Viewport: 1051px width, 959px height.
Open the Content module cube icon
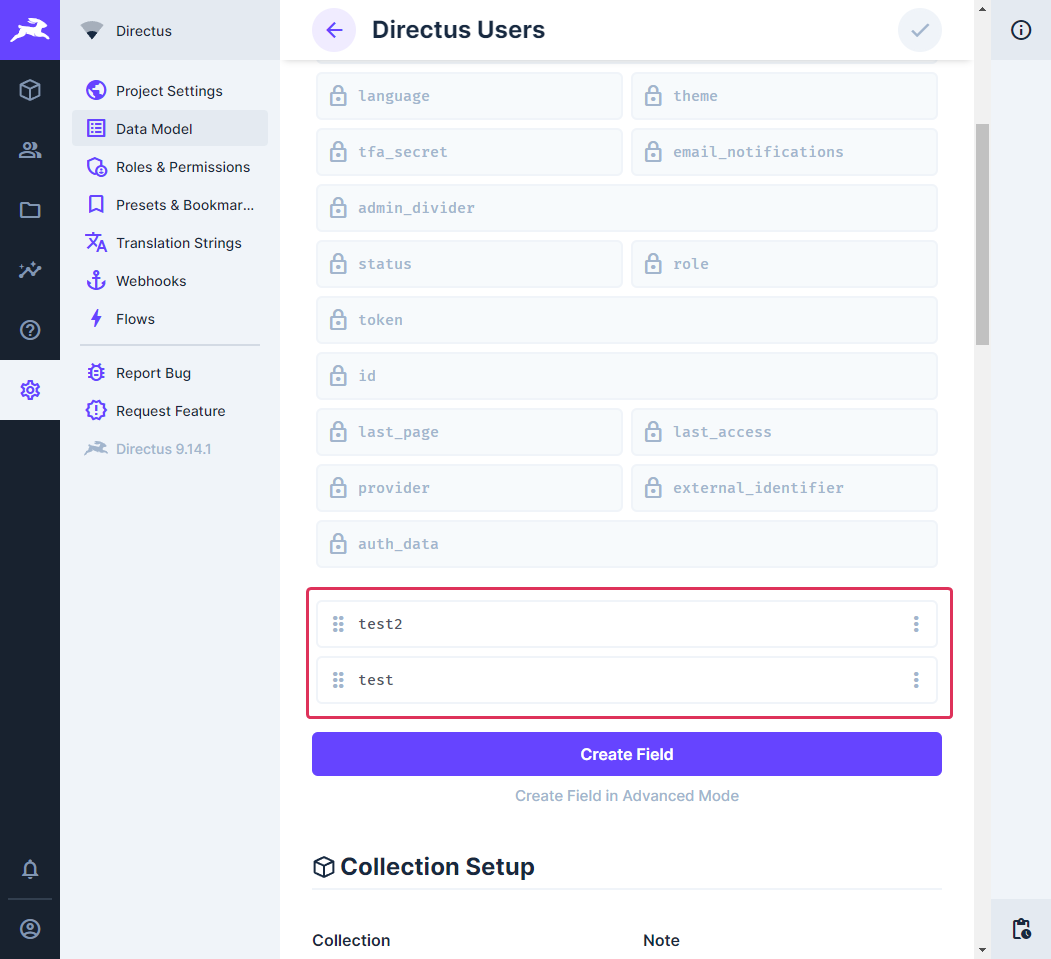(29, 90)
